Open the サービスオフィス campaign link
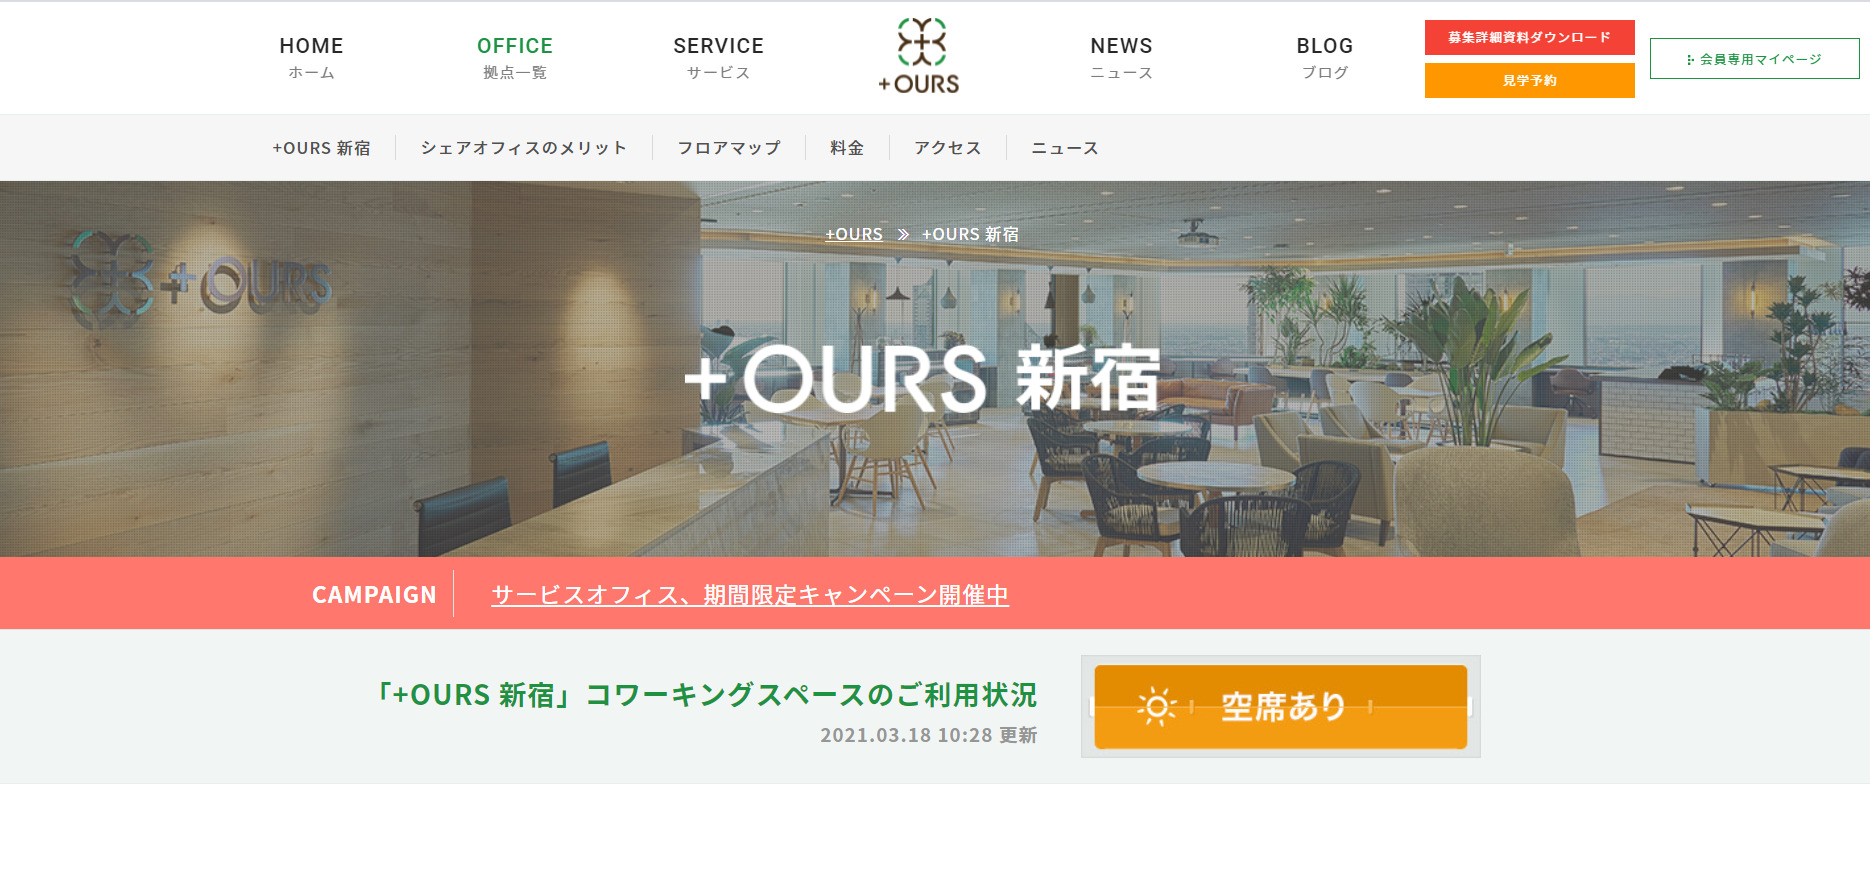 pos(750,594)
